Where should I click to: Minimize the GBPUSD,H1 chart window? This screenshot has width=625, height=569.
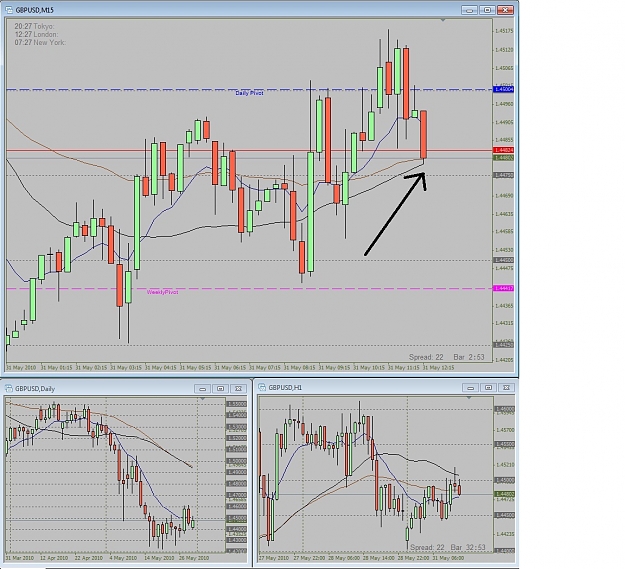470,387
